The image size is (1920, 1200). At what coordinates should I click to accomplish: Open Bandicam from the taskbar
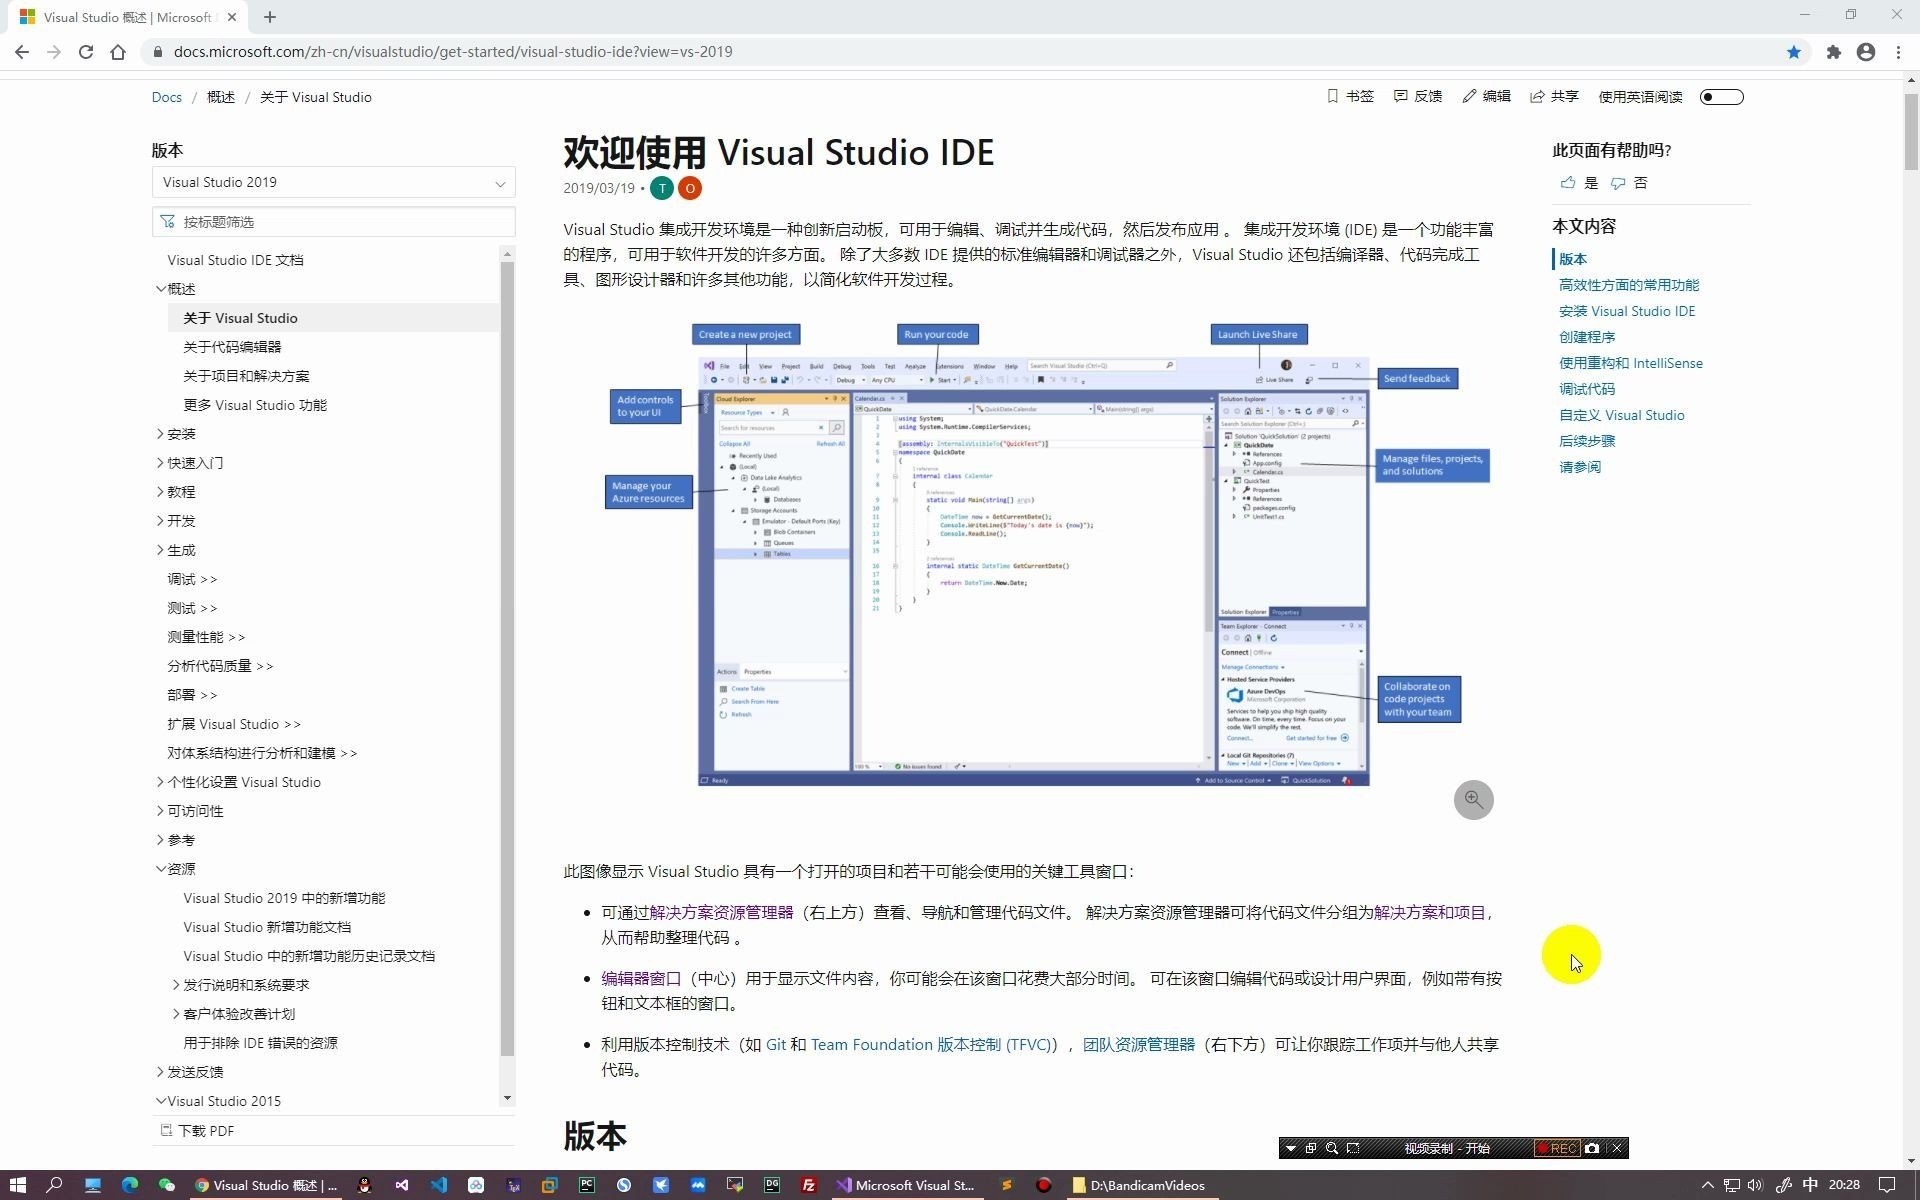click(1043, 1185)
